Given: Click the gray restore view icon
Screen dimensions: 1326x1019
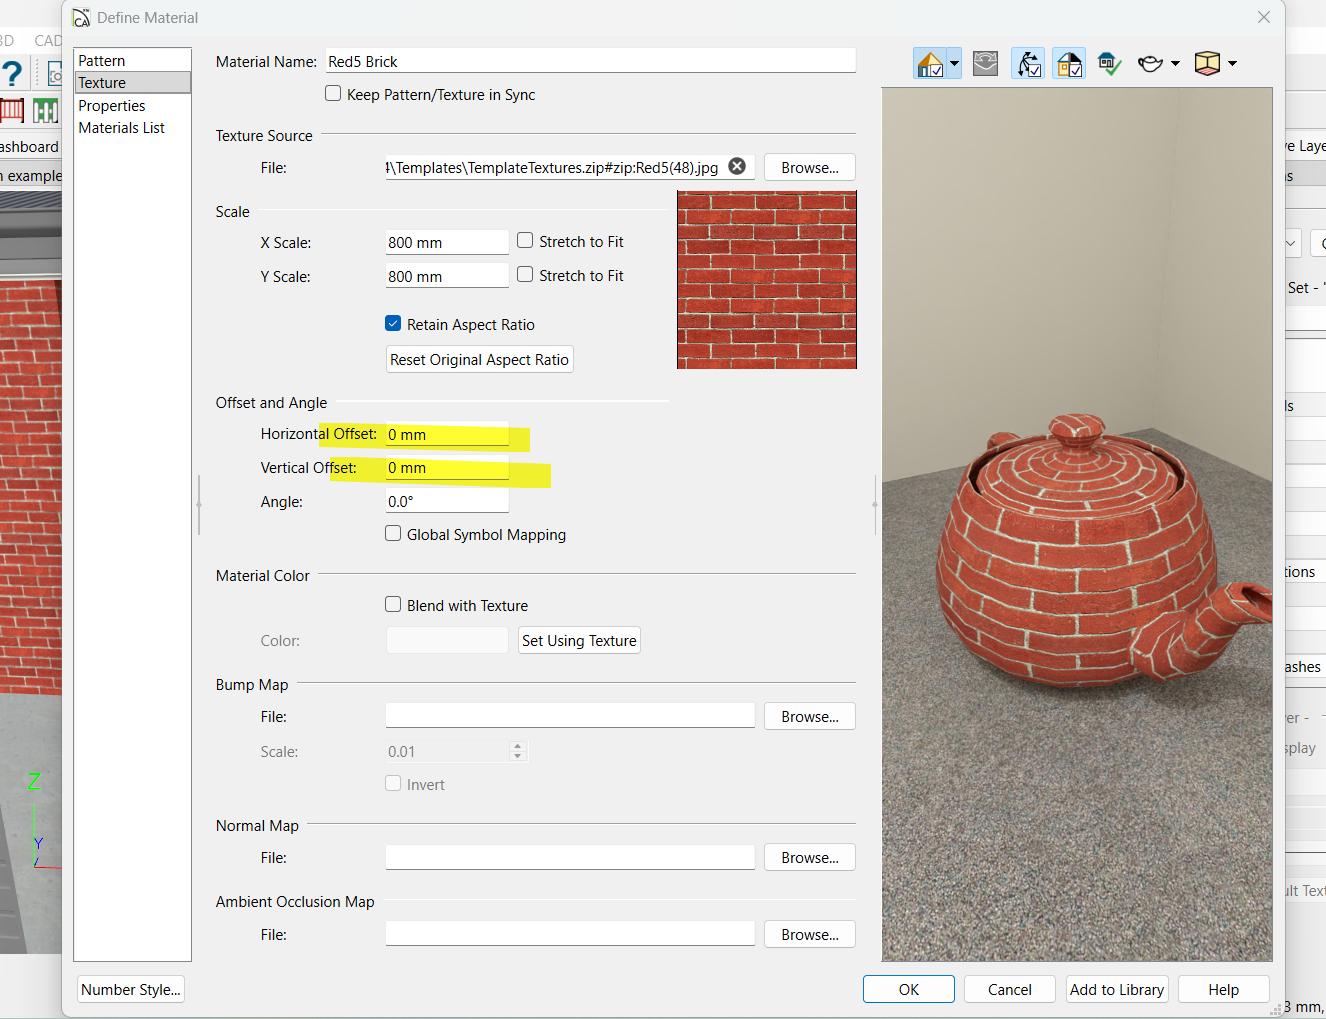Looking at the screenshot, I should point(985,64).
